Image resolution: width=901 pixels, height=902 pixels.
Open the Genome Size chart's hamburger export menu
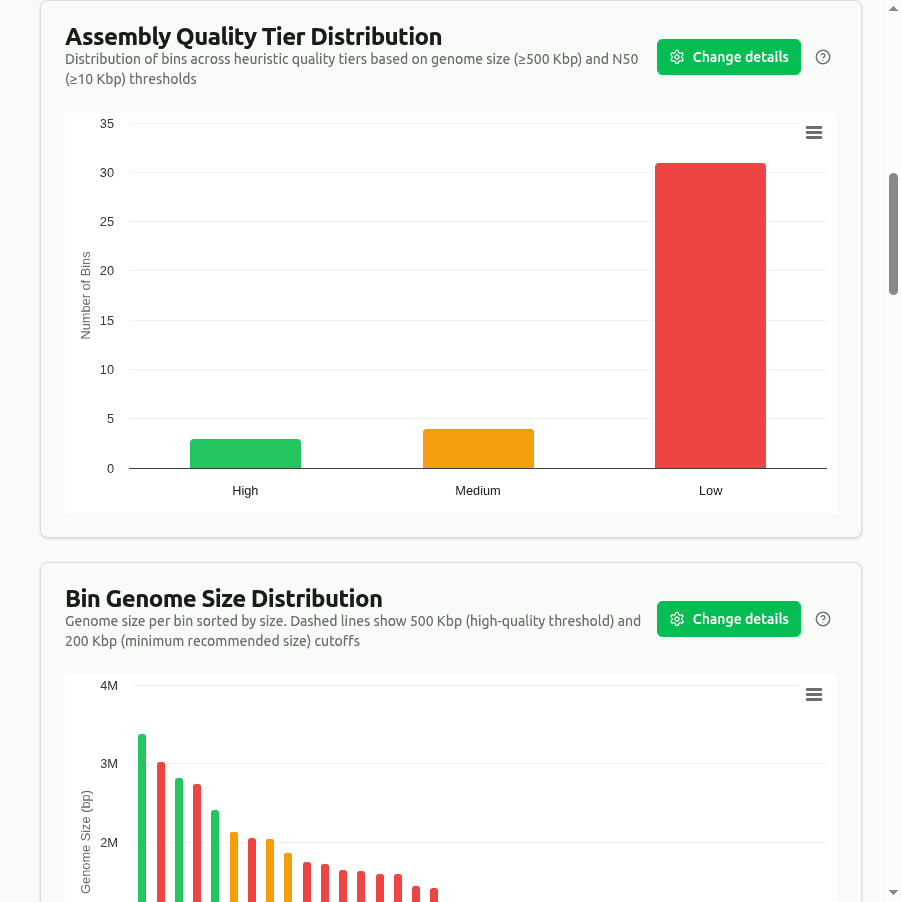point(813,694)
